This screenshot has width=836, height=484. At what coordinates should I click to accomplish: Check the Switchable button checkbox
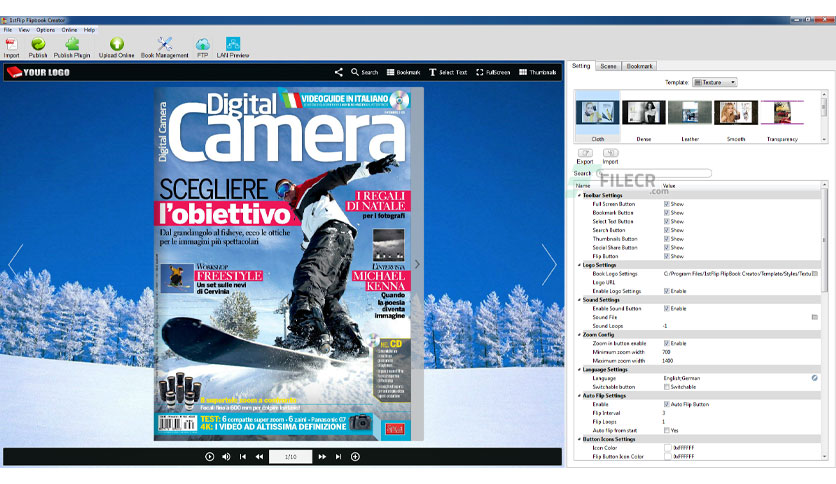[666, 387]
